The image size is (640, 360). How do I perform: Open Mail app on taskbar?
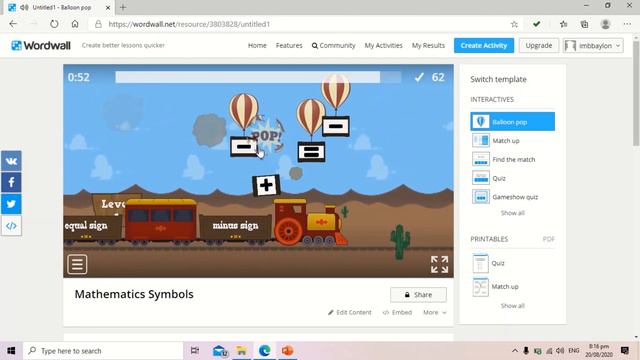(x=220, y=351)
